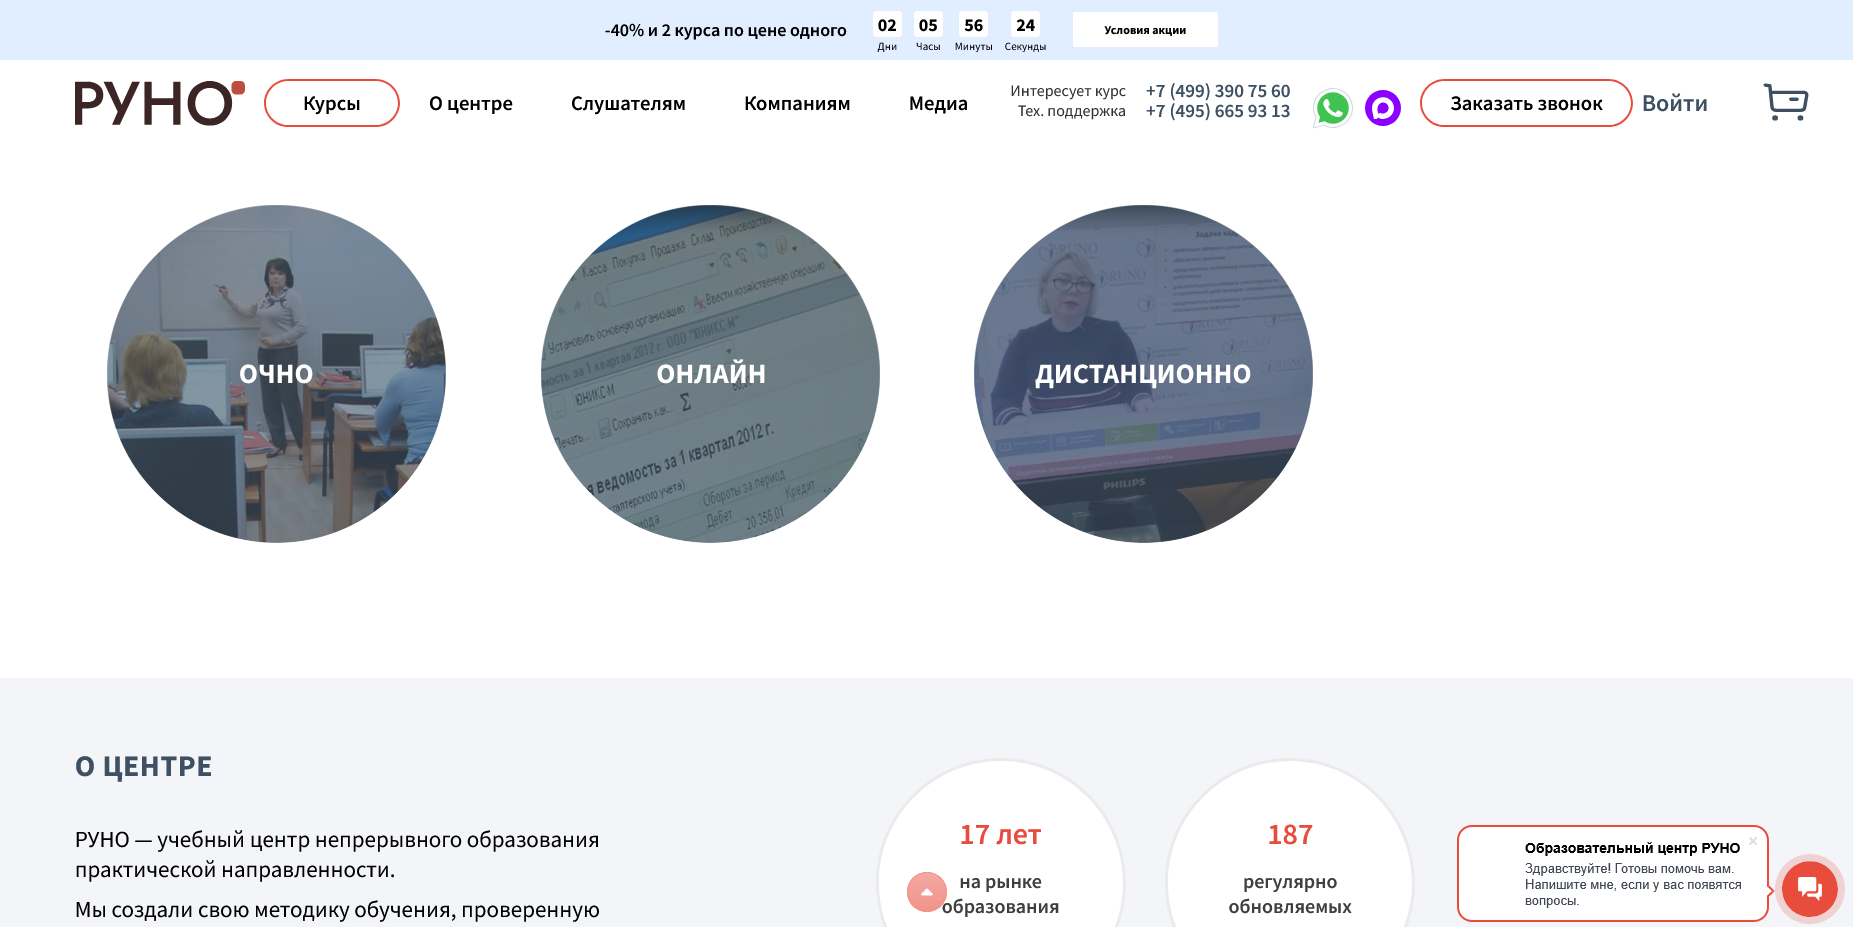Click the countdown days value 02
The width and height of the screenshot is (1853, 927).
click(887, 25)
